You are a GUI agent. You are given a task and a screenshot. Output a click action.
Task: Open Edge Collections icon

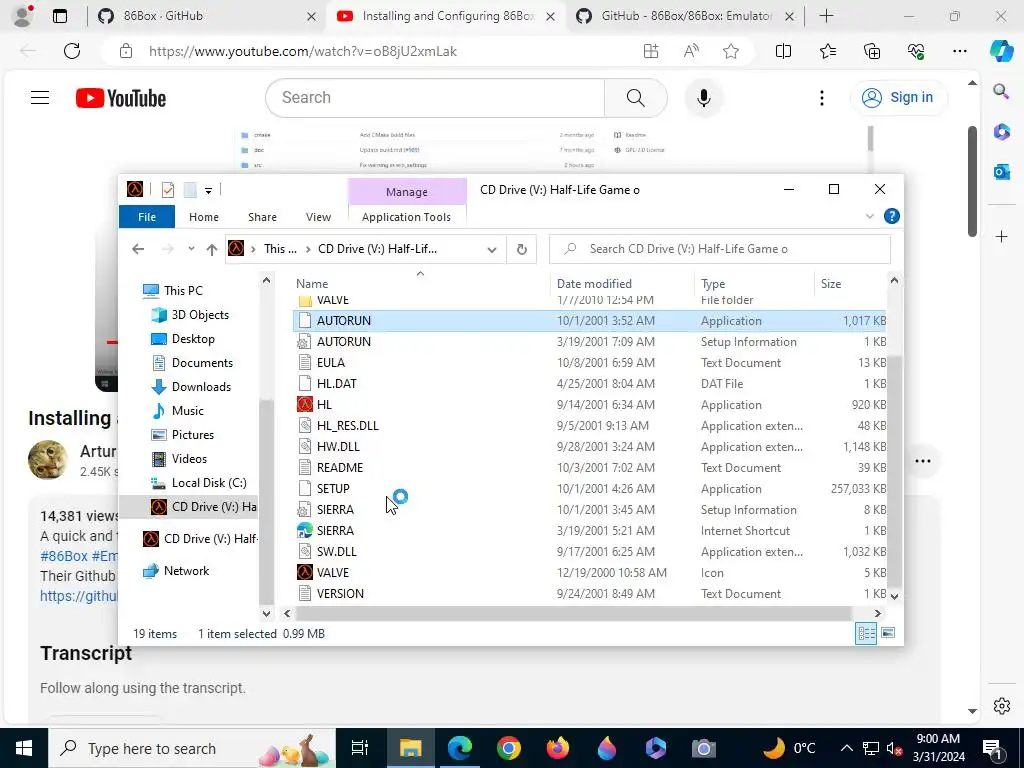(872, 51)
